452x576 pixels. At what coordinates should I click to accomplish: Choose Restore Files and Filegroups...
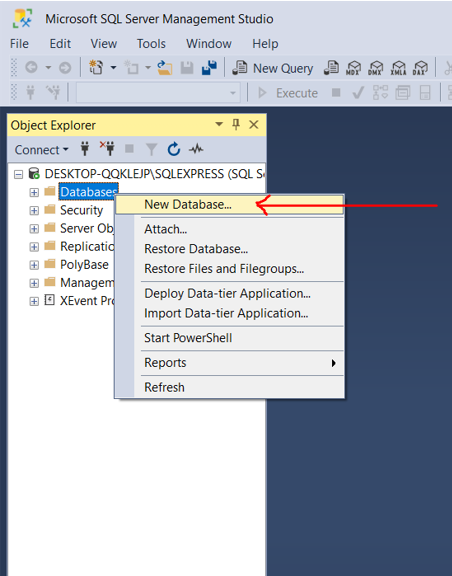230,269
